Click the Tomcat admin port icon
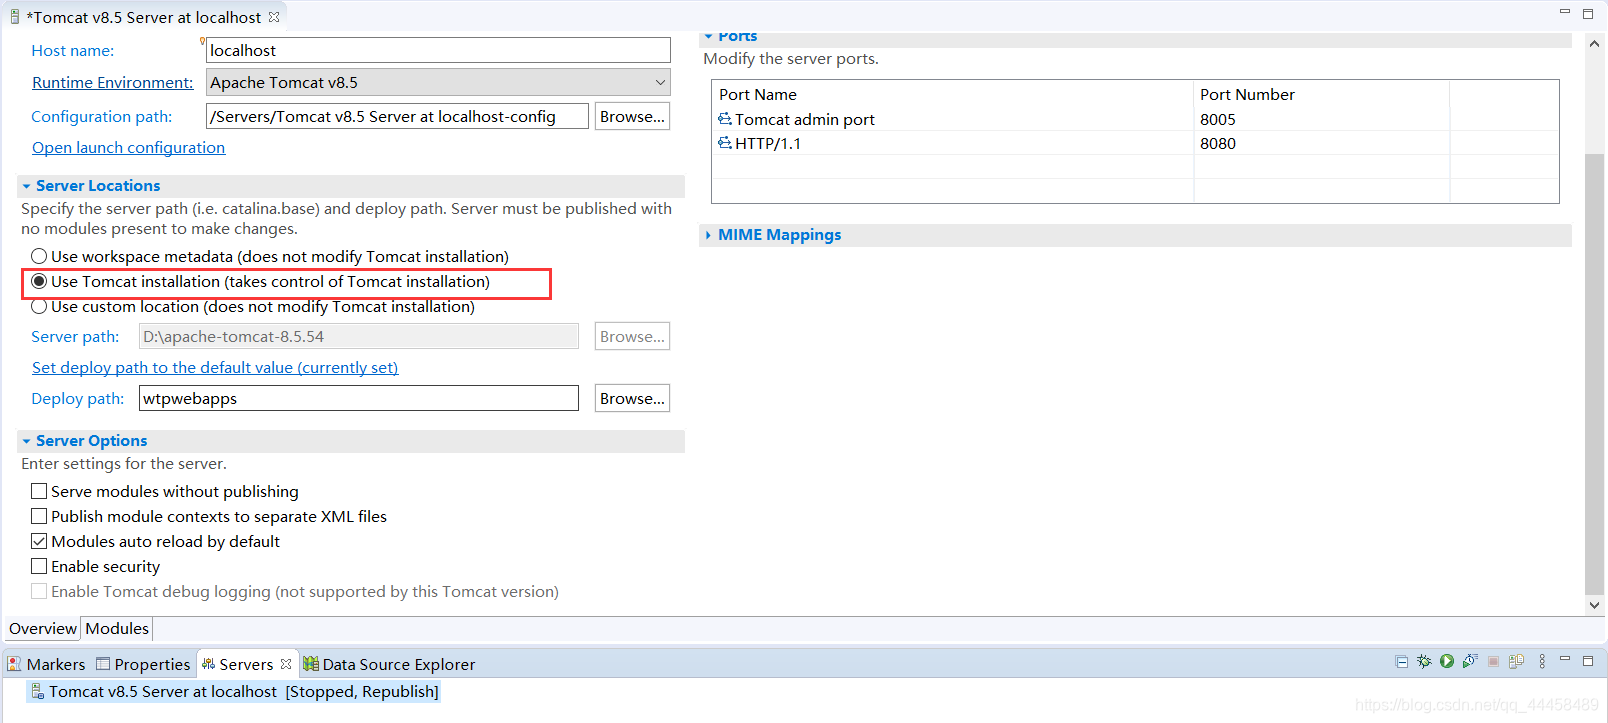 725,119
